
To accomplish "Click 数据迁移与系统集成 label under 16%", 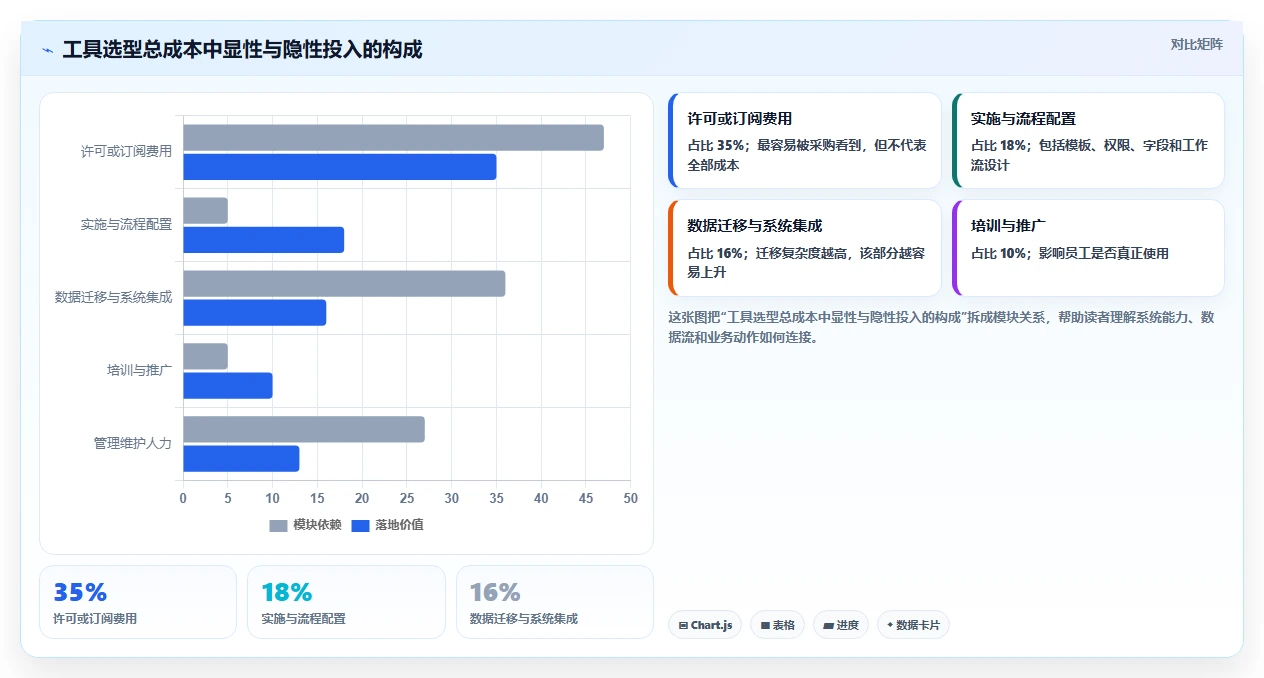I will (524, 619).
